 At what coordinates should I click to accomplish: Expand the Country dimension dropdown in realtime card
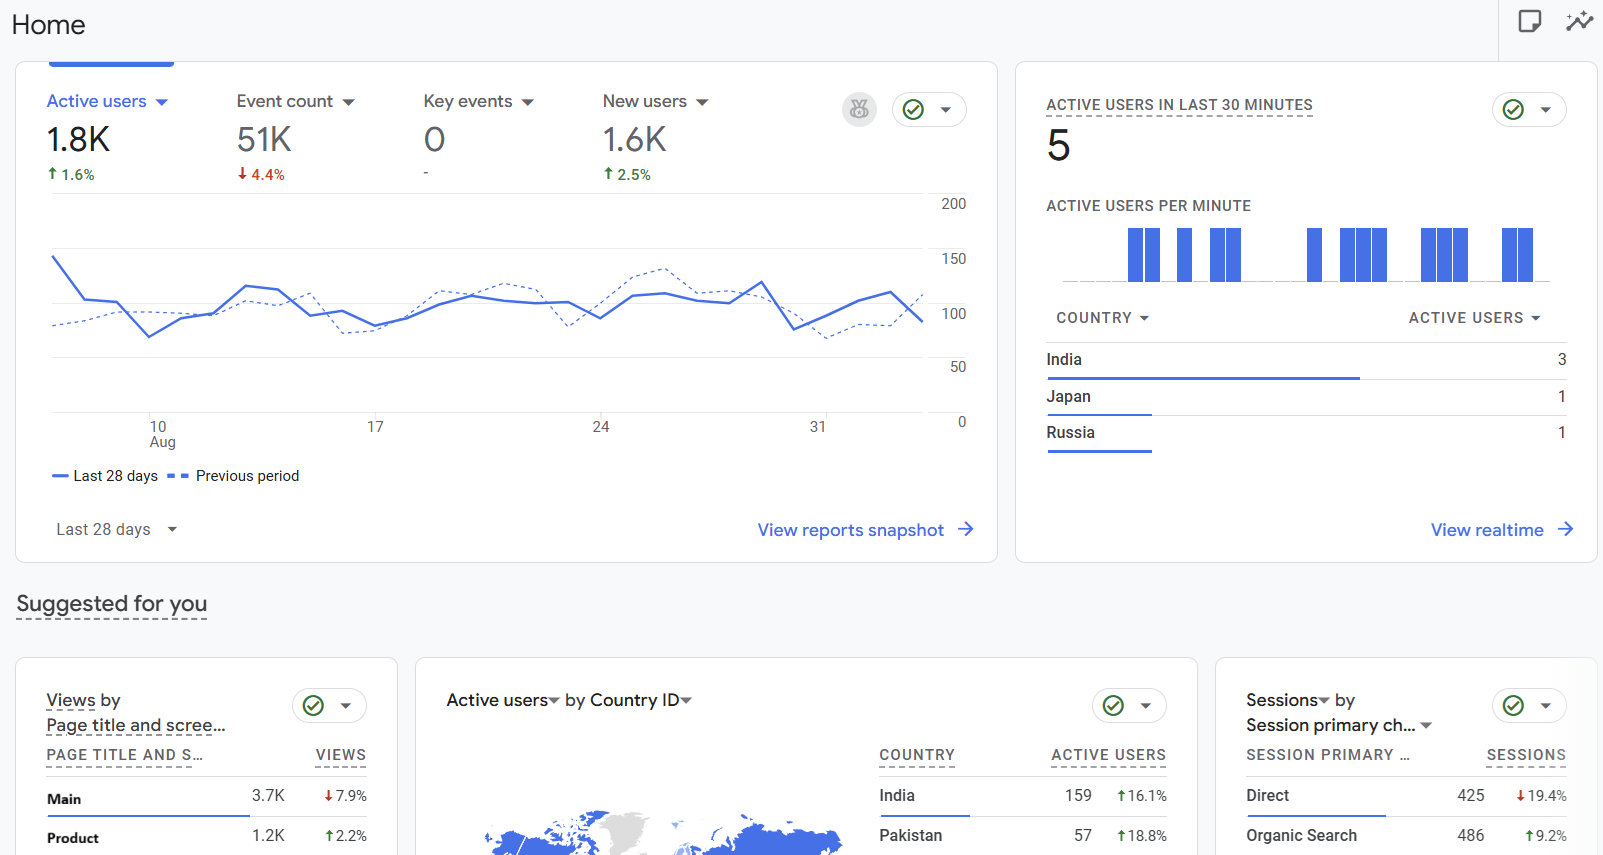point(1144,318)
